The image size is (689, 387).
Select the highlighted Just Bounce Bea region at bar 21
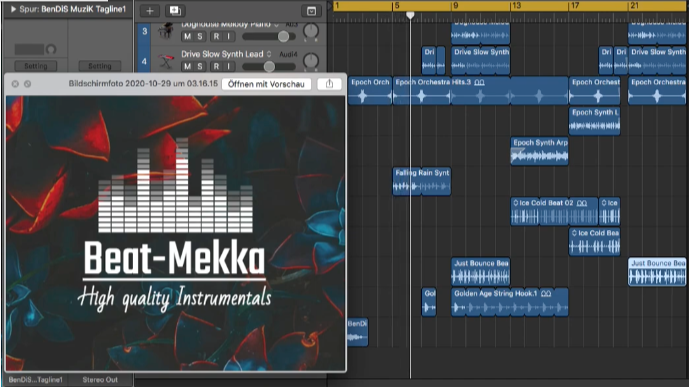tap(657, 272)
